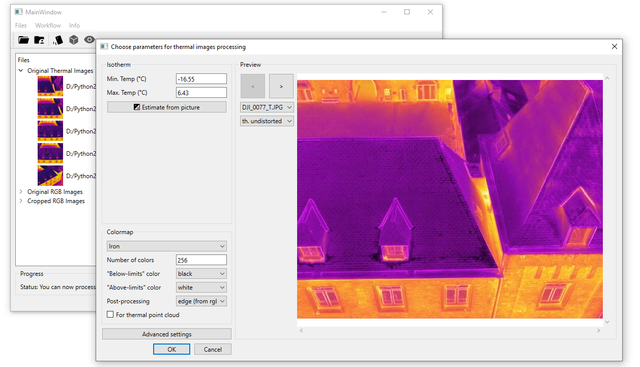This screenshot has height=367, width=640.
Task: Click the second folder icon in MainWindow toolbar
Action: (40, 40)
